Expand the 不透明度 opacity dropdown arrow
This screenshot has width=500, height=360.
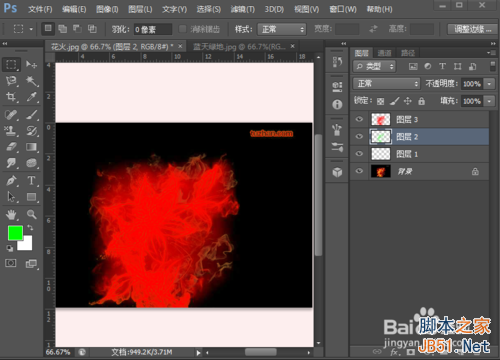pyautogui.click(x=489, y=84)
